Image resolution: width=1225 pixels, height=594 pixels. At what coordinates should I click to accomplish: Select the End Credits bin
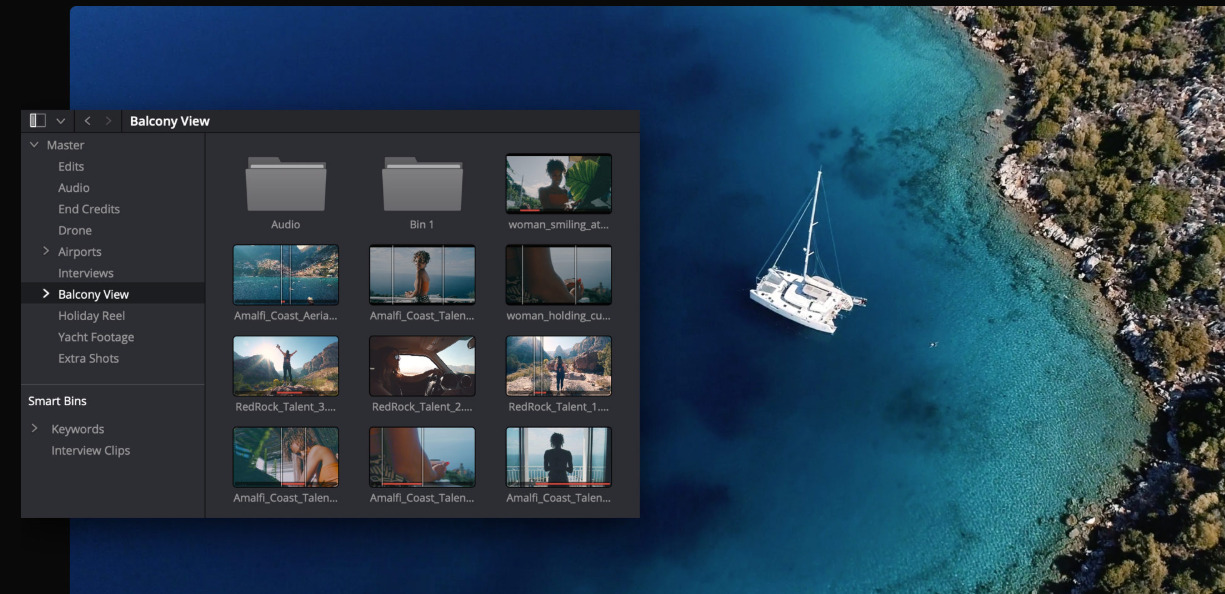(89, 209)
